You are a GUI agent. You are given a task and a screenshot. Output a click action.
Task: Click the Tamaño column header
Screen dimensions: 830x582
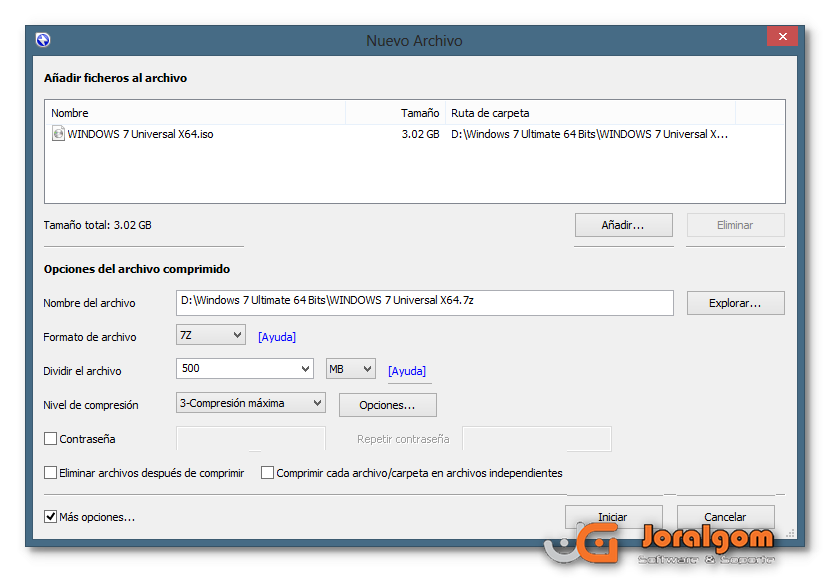click(395, 113)
